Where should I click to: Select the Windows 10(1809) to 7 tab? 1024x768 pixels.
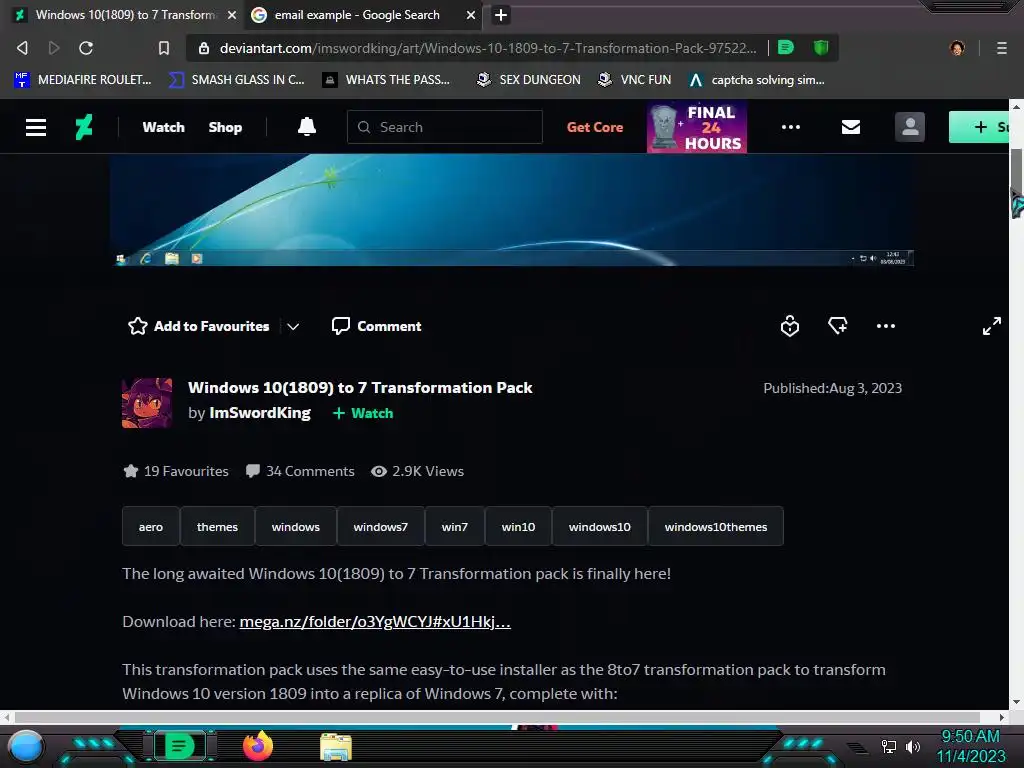(x=124, y=15)
